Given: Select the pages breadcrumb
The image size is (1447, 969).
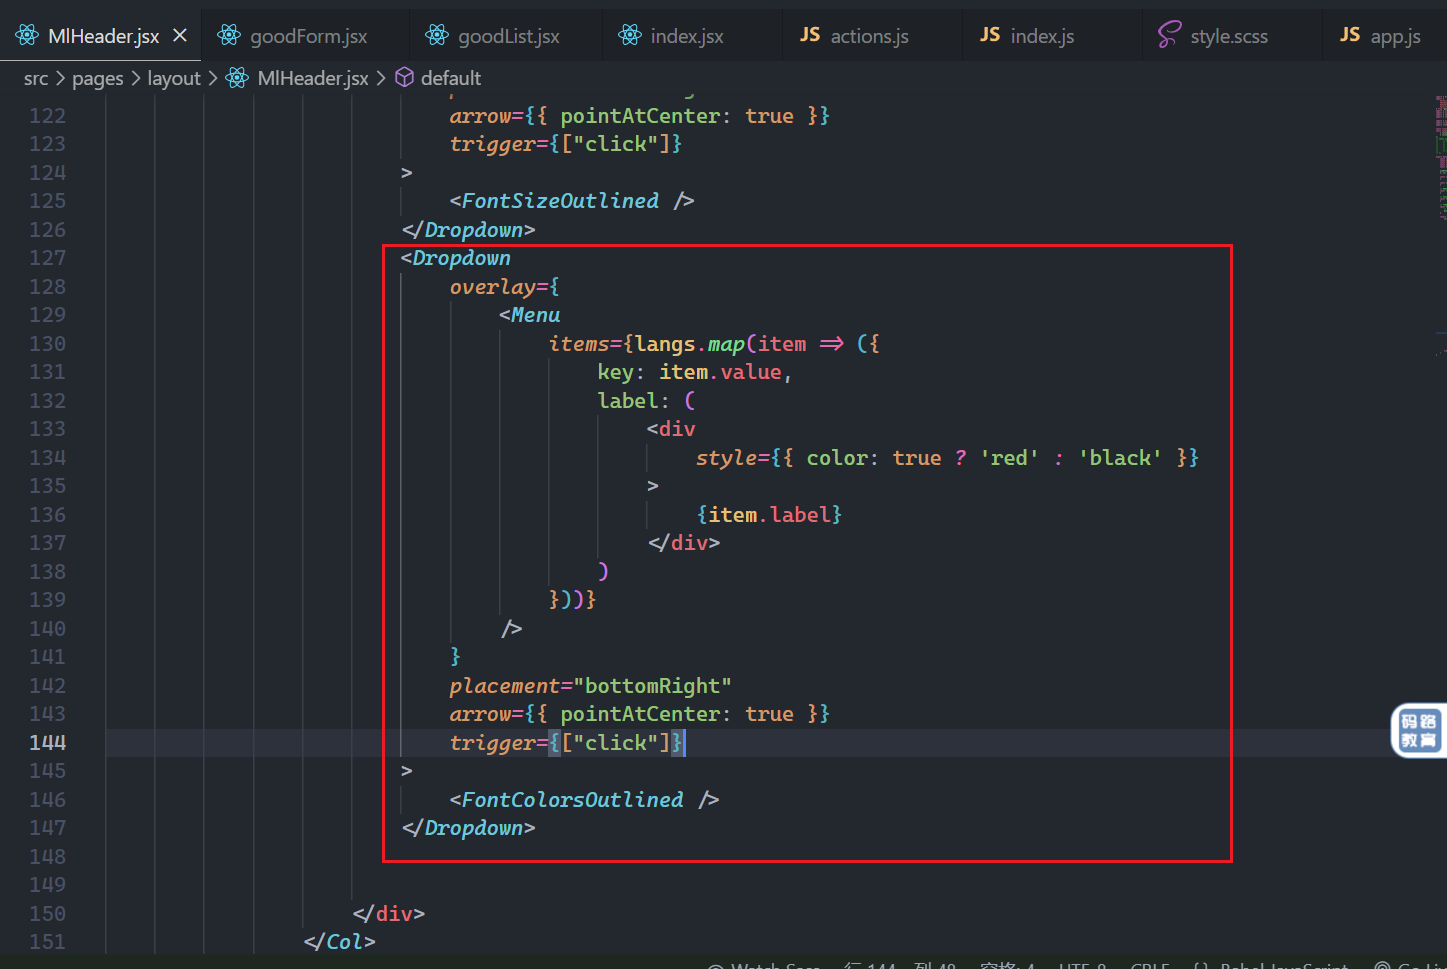Looking at the screenshot, I should pos(98,78).
